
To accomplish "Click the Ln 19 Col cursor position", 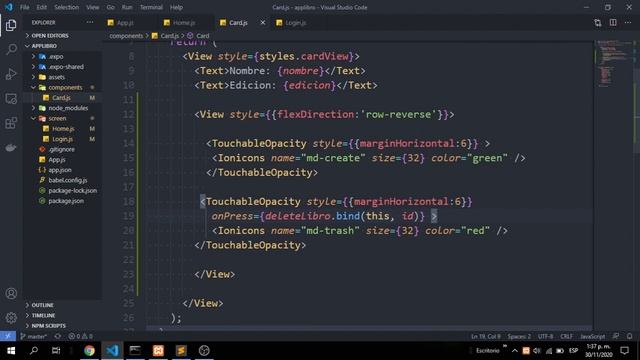I will (486, 336).
